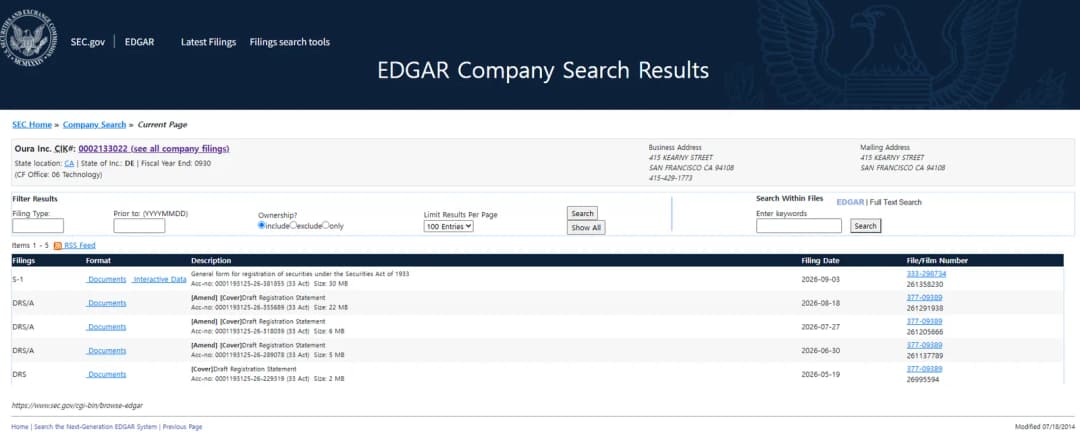This screenshot has height=447, width=1080.
Task: Click the Show All button
Action: (x=586, y=228)
